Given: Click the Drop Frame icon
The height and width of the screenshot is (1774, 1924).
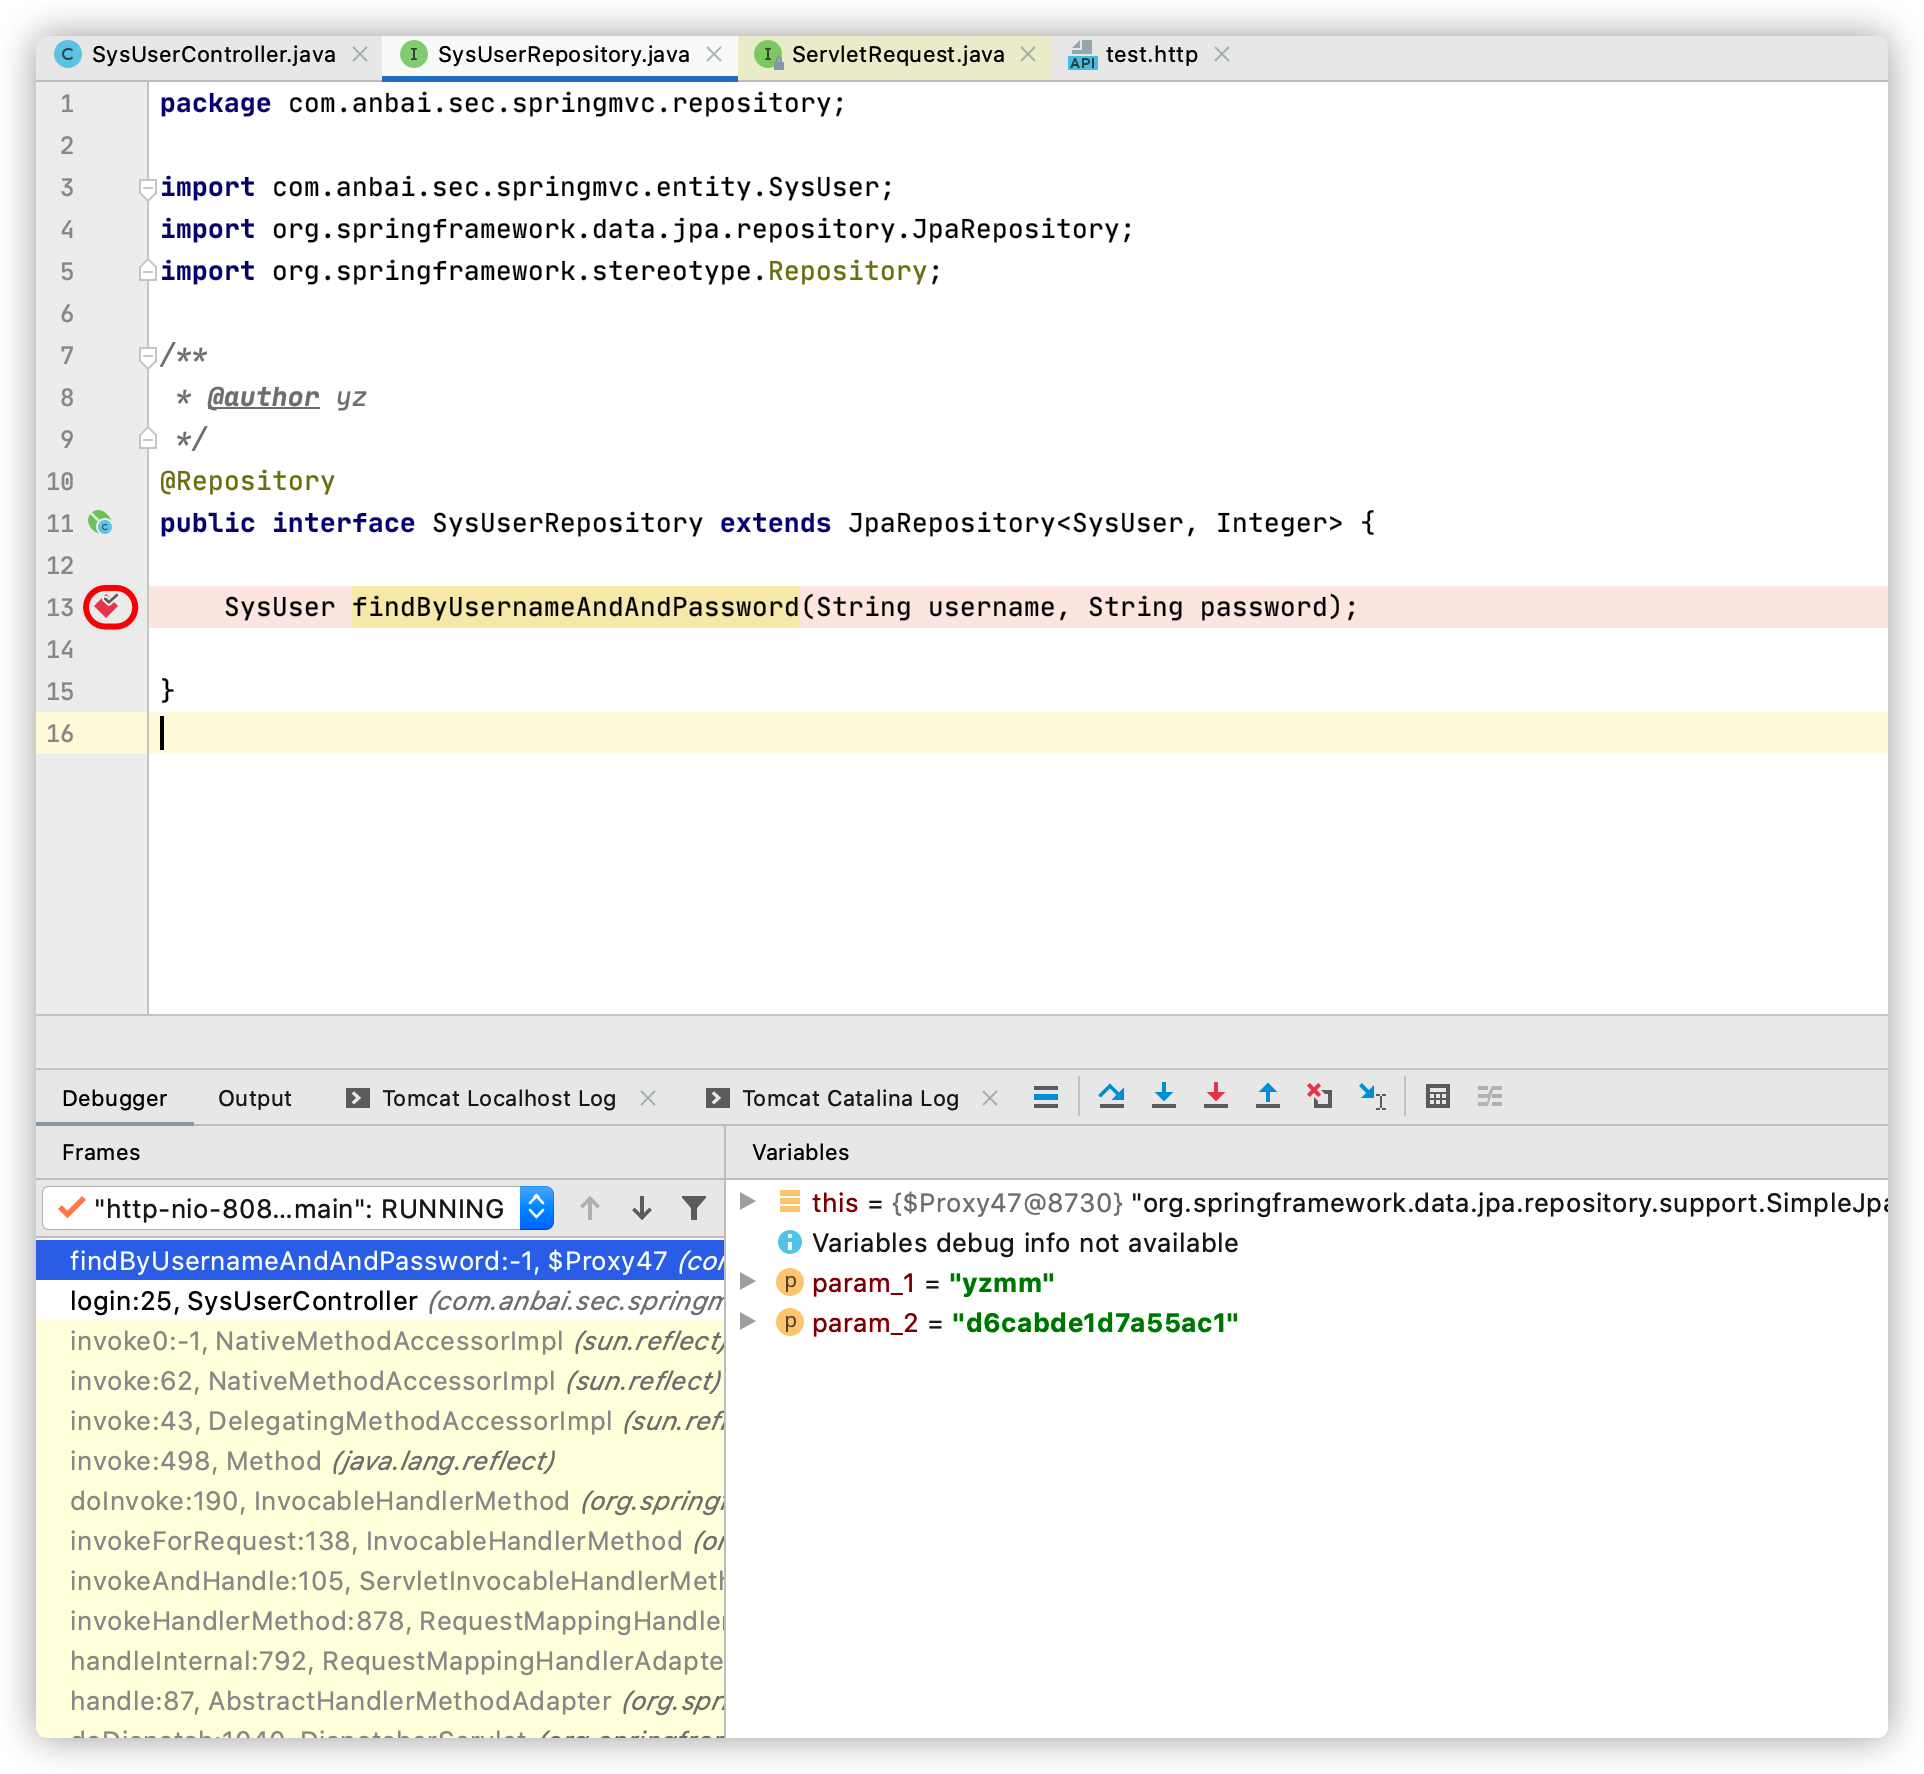Looking at the screenshot, I should pyautogui.click(x=1319, y=1096).
